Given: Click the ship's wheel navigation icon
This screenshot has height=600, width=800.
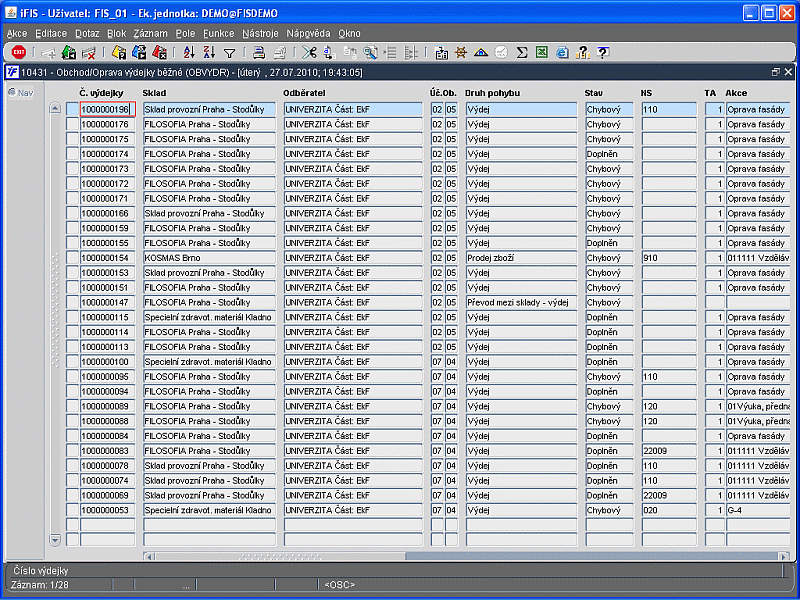Looking at the screenshot, I should (x=461, y=52).
